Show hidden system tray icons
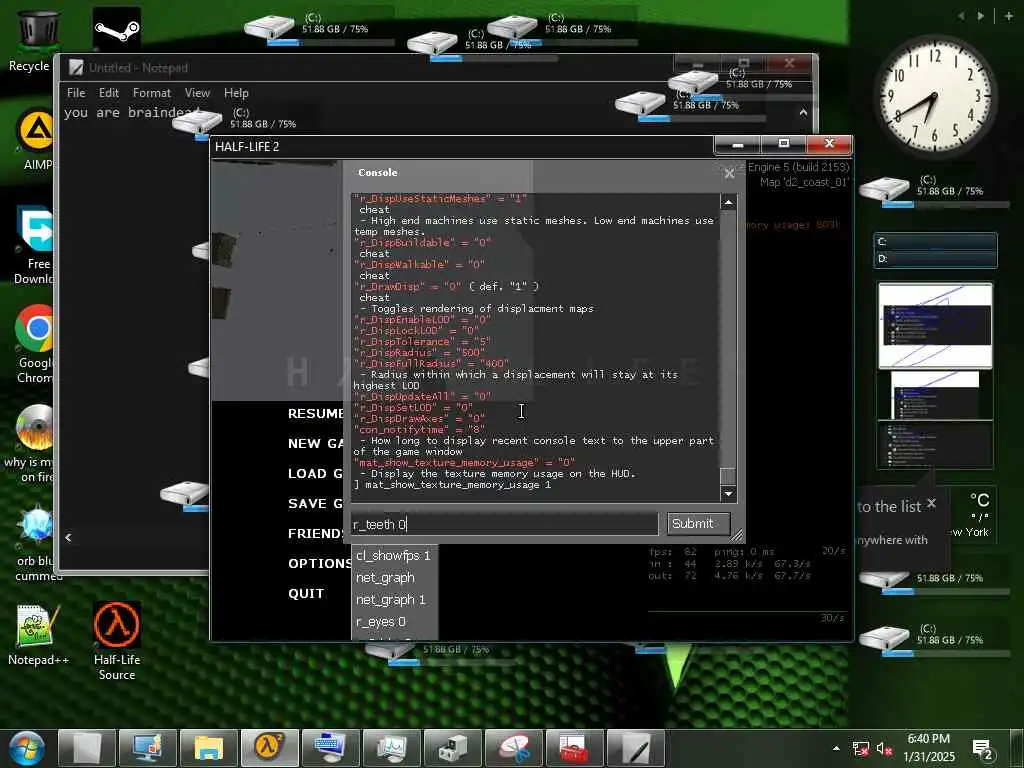Screen dimensions: 1024x768 coord(837,748)
